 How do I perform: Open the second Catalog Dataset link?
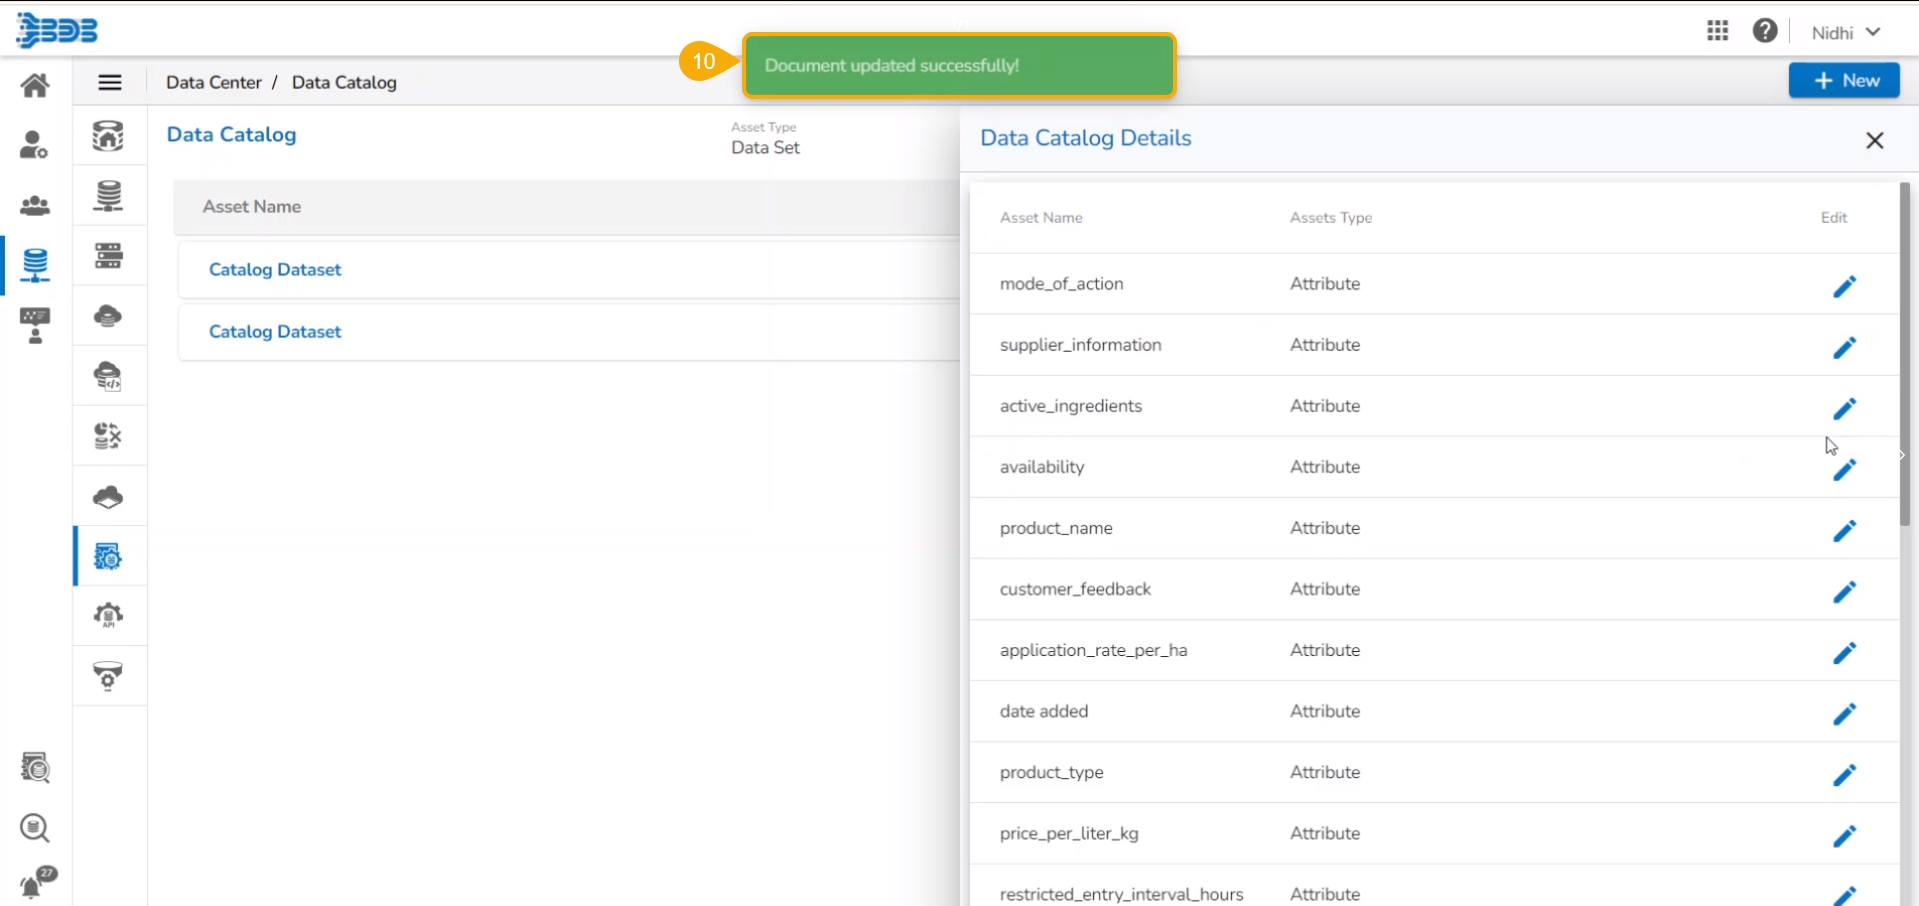(x=275, y=332)
